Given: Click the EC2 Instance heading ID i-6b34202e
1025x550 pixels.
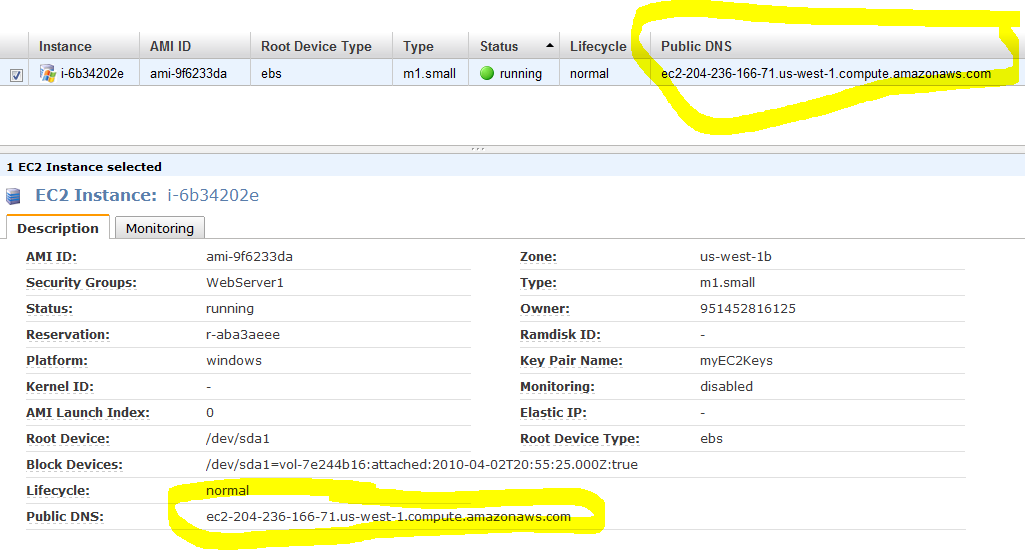Looking at the screenshot, I should pos(213,195).
